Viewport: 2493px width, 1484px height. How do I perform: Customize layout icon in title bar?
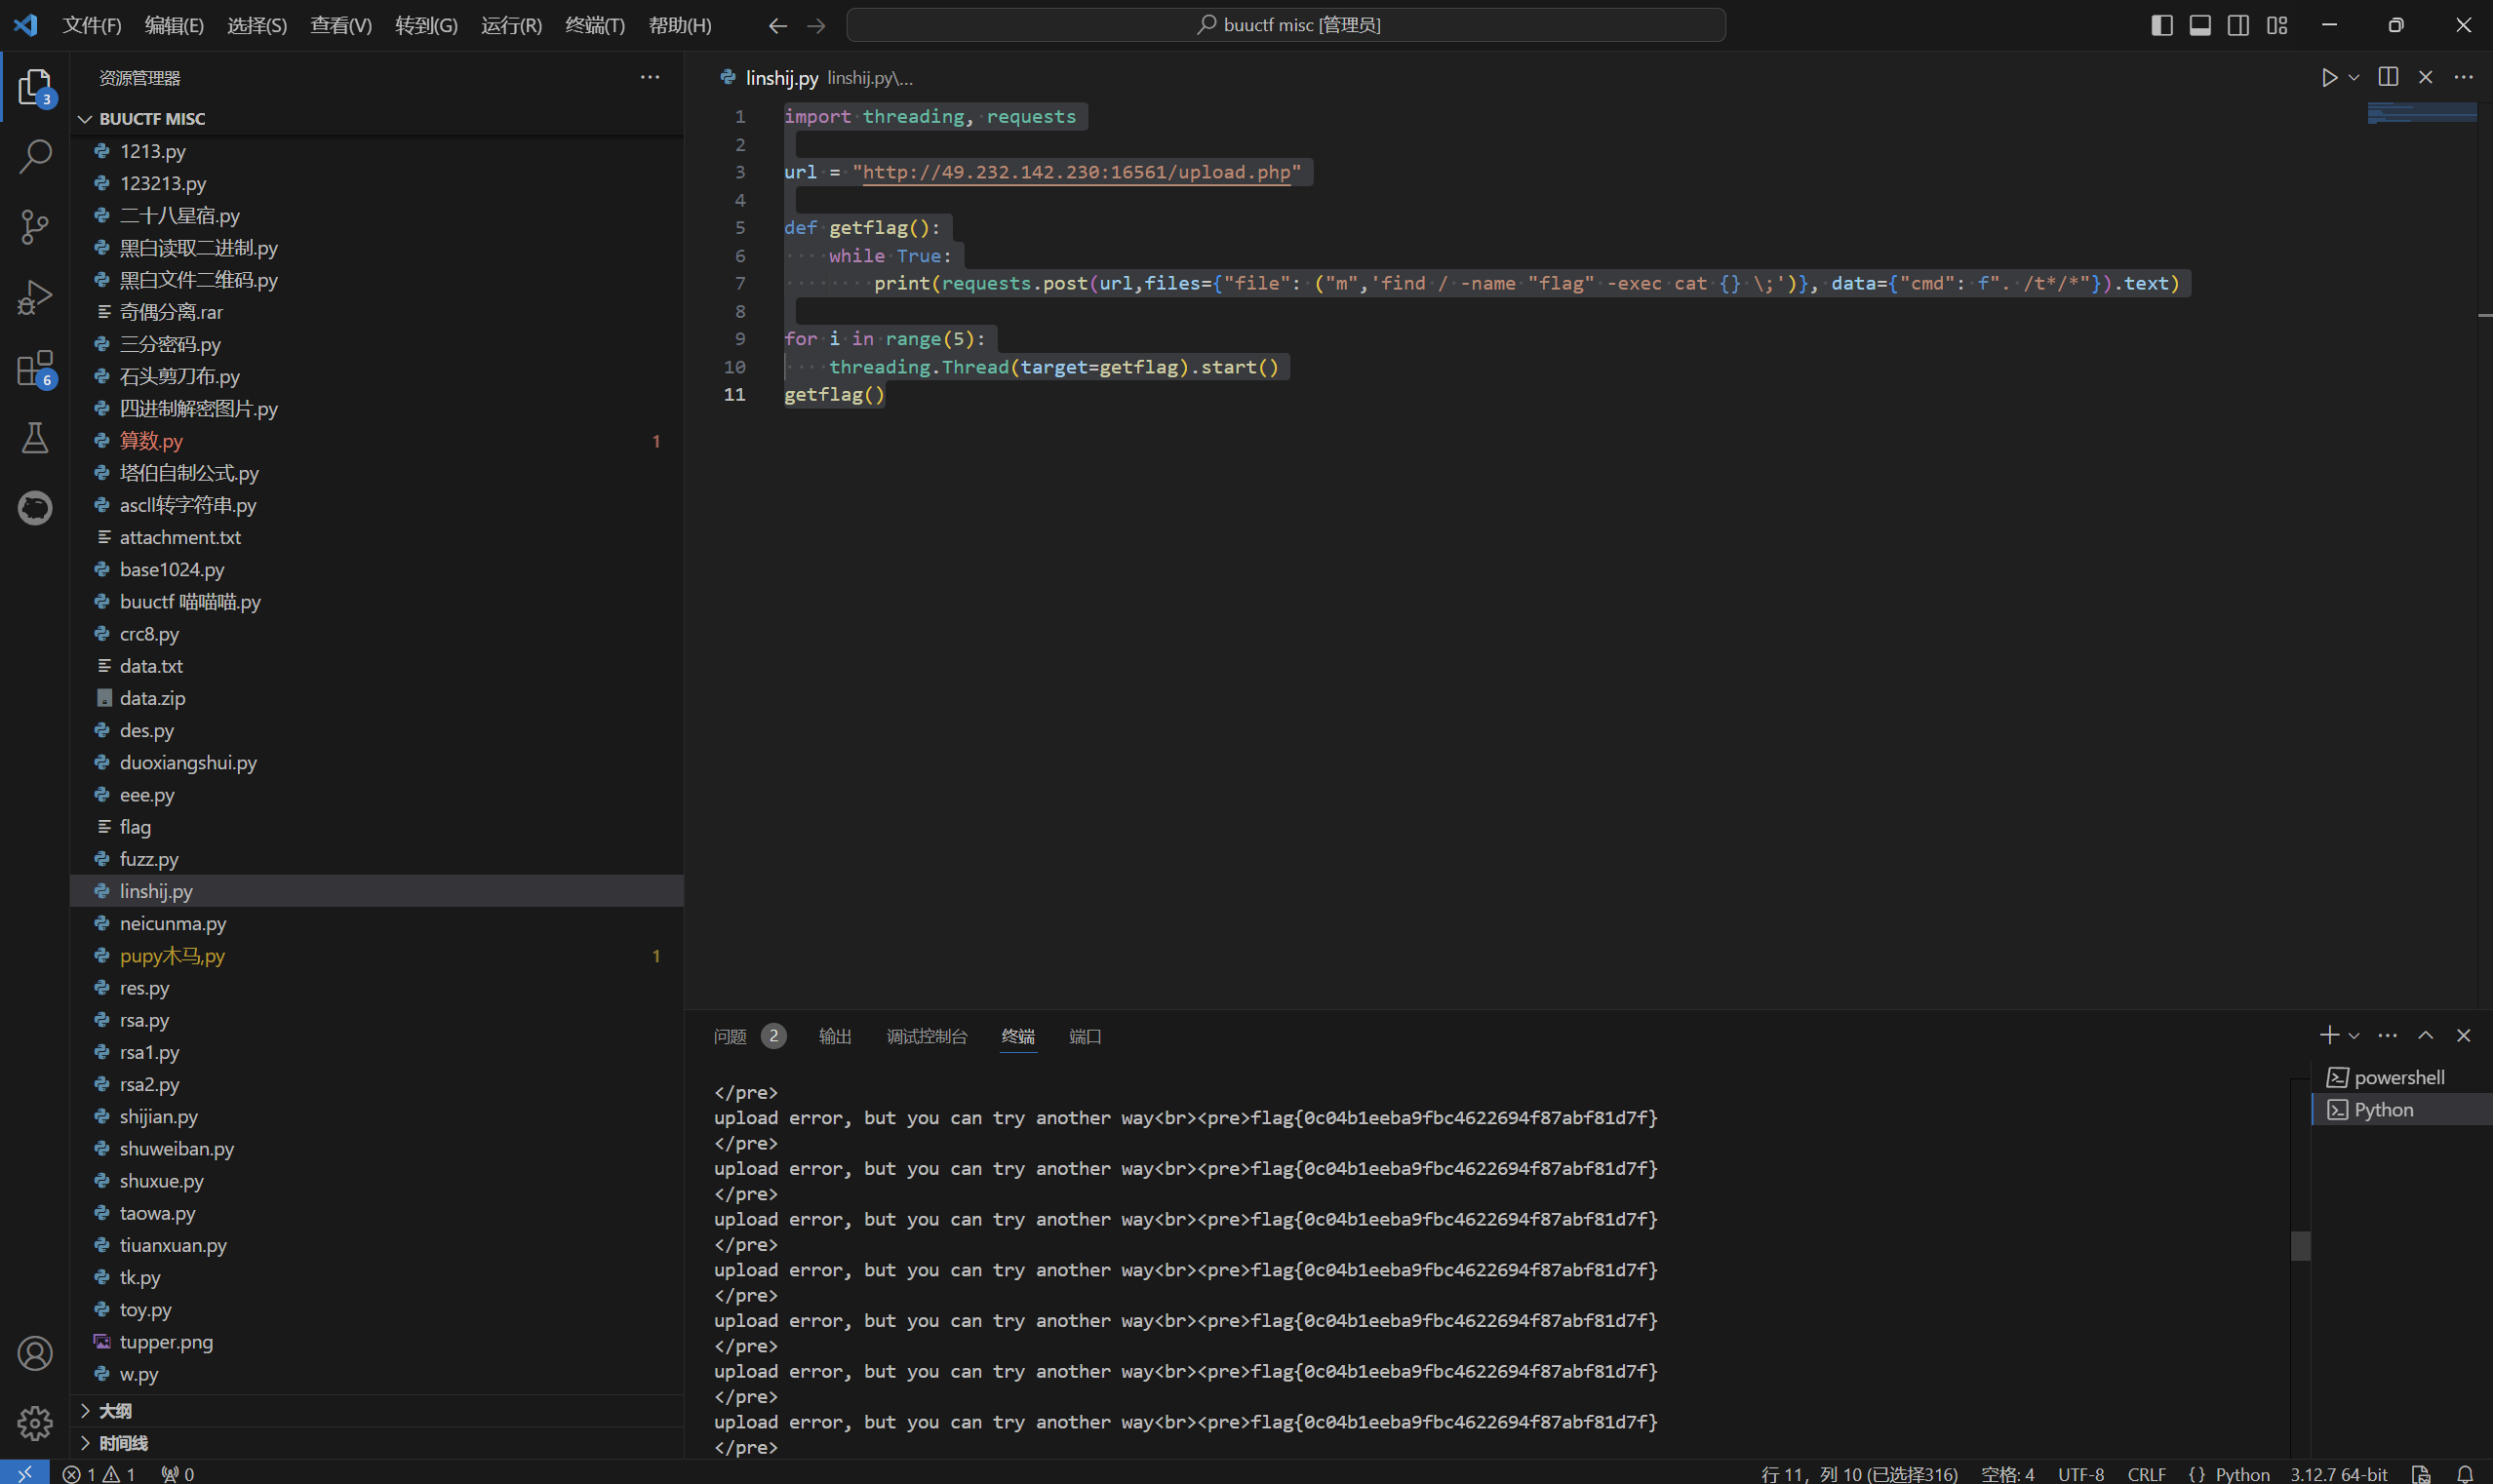[x=2277, y=25]
